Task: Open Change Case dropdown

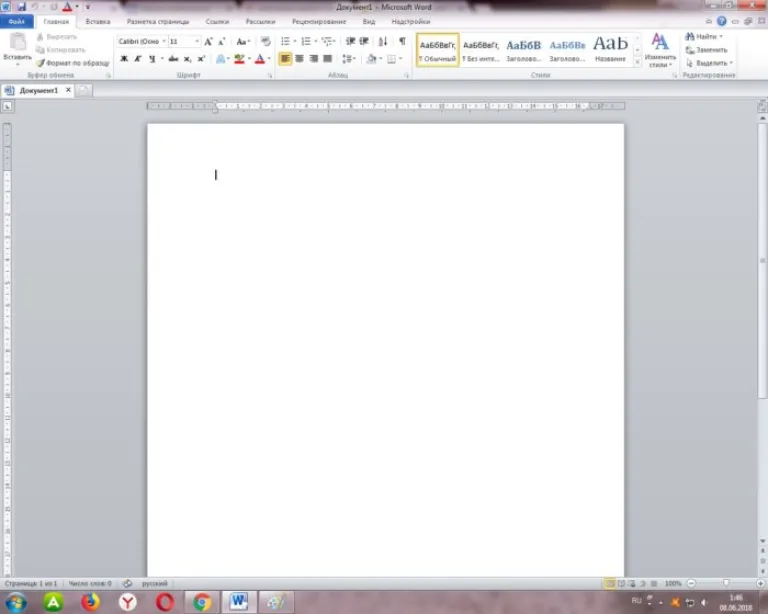Action: tap(243, 42)
